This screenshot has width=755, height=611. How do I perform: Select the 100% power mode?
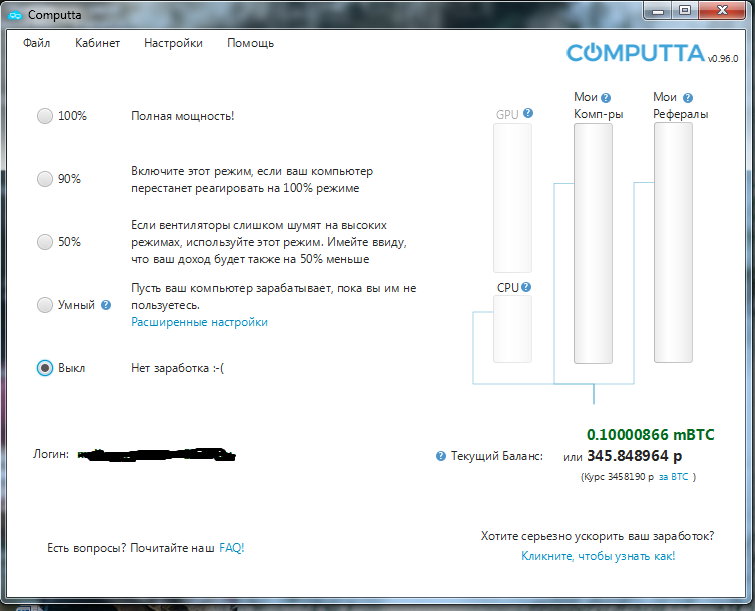pyautogui.click(x=45, y=116)
